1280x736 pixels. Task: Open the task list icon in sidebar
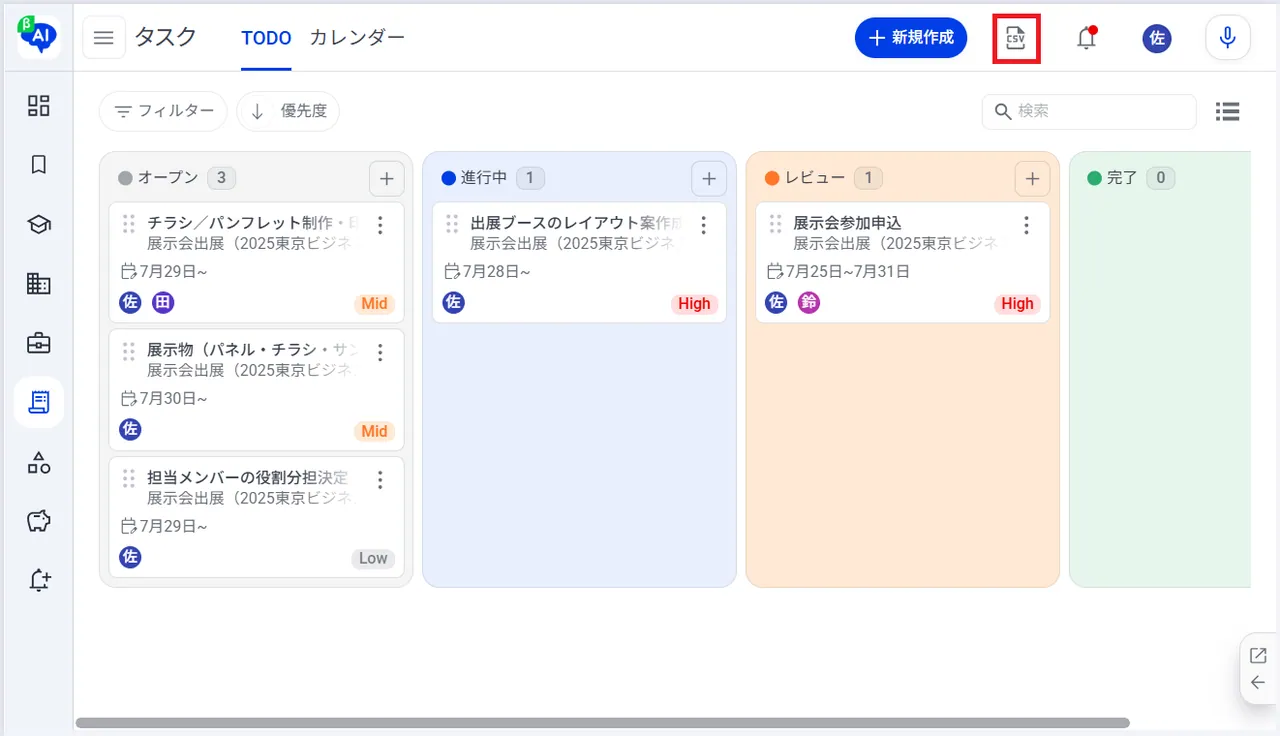(39, 402)
